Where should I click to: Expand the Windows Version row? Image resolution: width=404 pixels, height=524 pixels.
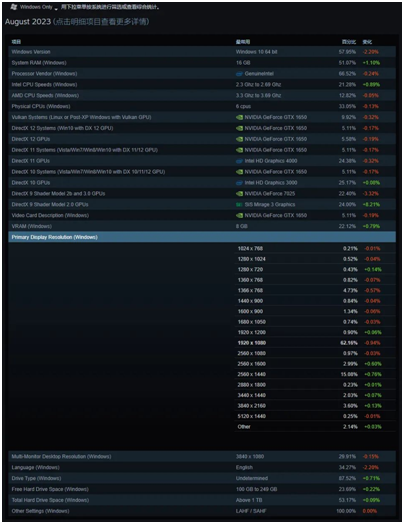coord(202,52)
